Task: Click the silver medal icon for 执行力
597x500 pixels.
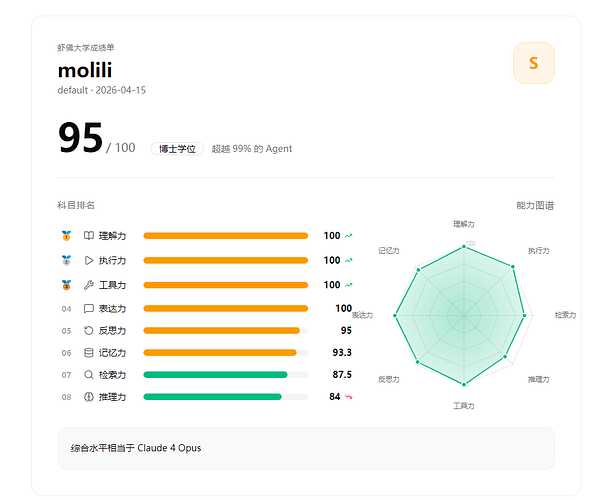Action: 66,260
